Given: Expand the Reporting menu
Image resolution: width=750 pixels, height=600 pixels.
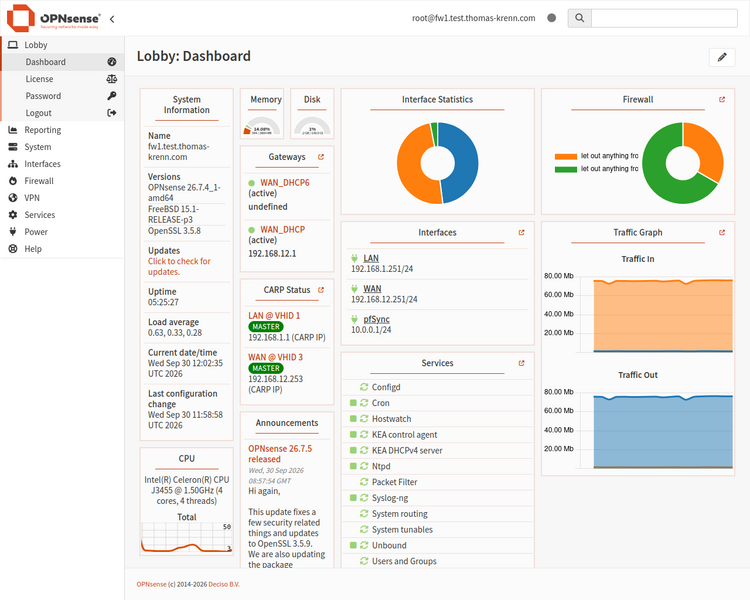Looking at the screenshot, I should [62, 130].
